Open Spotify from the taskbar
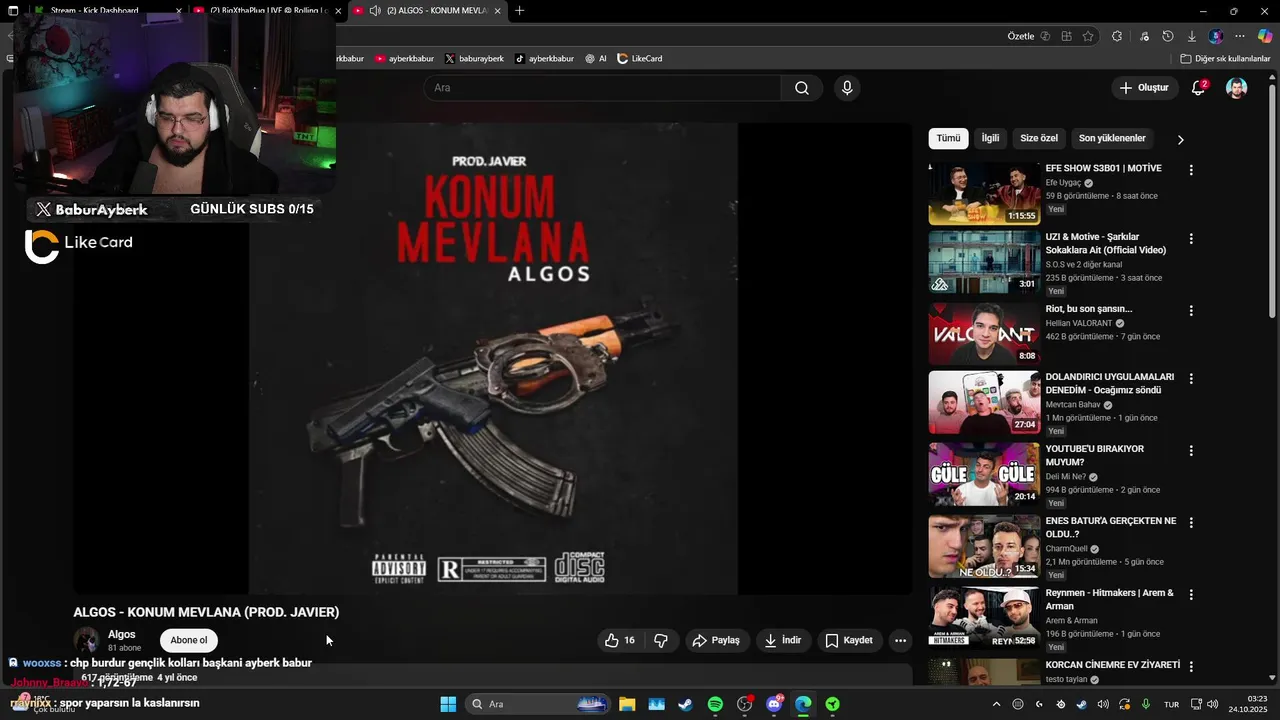 [x=715, y=704]
